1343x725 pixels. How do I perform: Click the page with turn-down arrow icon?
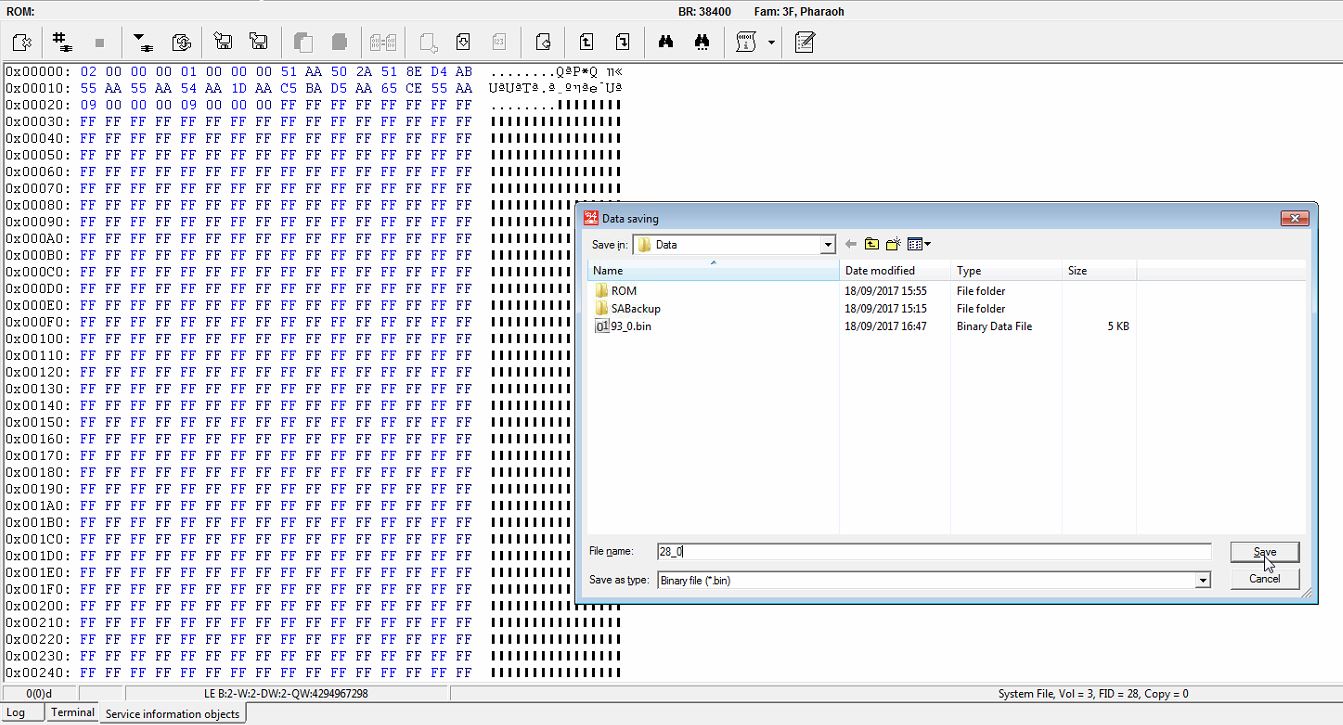(622, 42)
